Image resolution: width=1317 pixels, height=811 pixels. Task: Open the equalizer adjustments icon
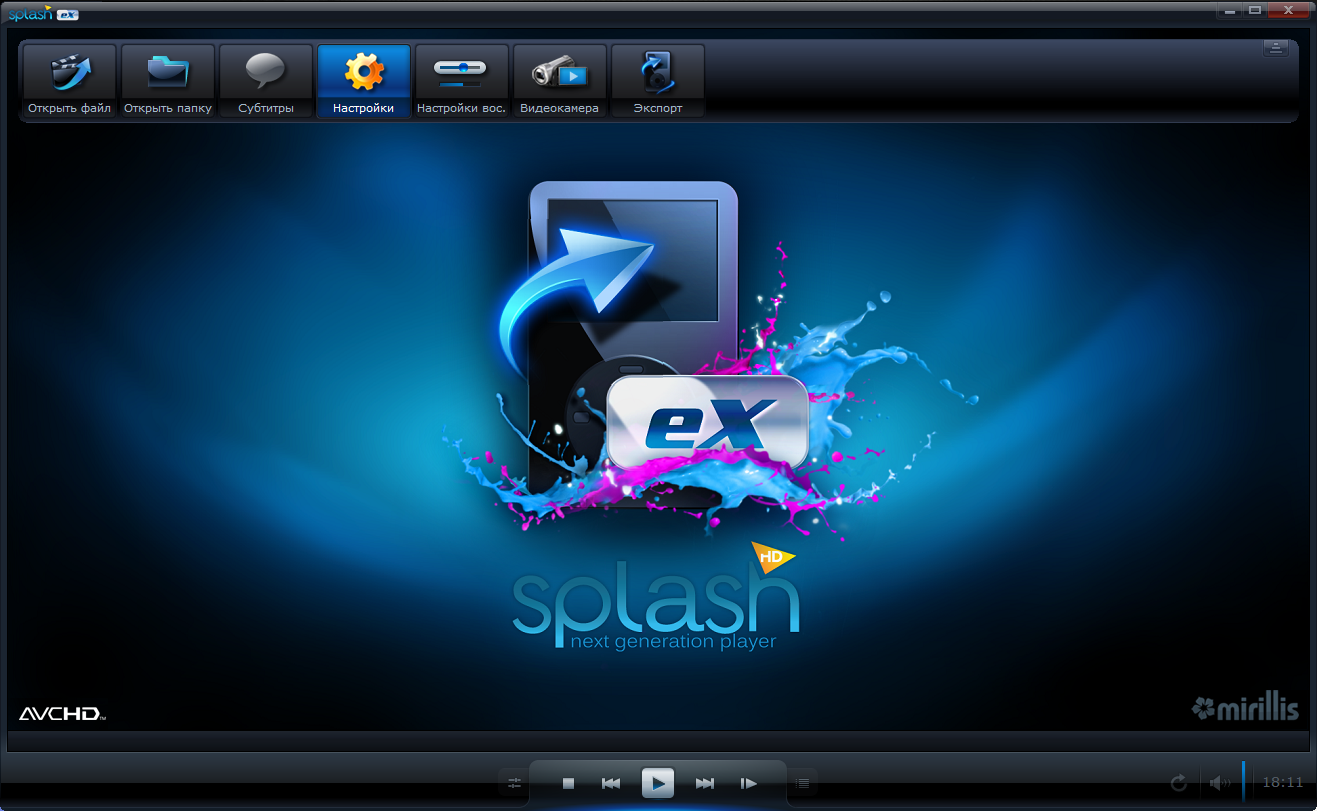pyautogui.click(x=515, y=783)
